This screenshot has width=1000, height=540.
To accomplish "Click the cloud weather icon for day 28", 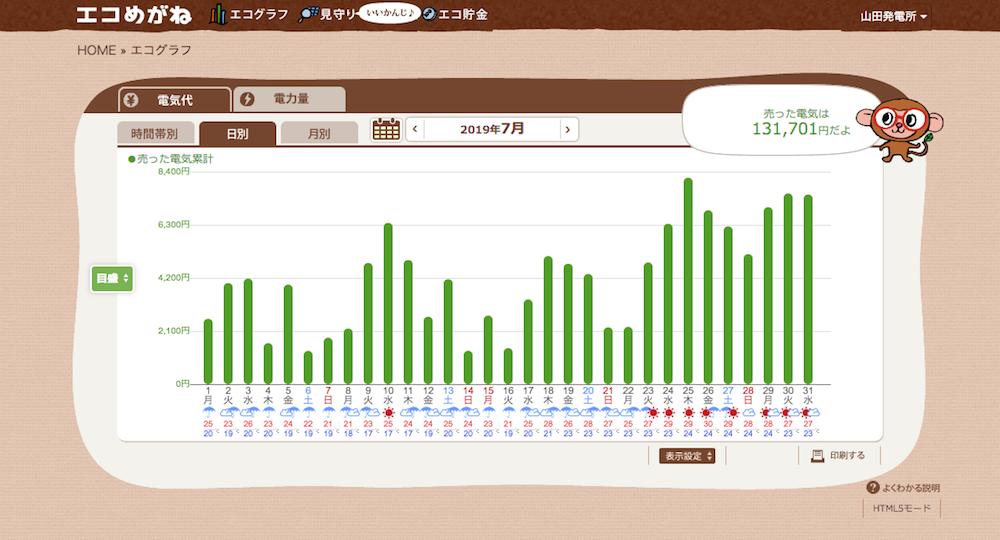I will click(x=748, y=412).
